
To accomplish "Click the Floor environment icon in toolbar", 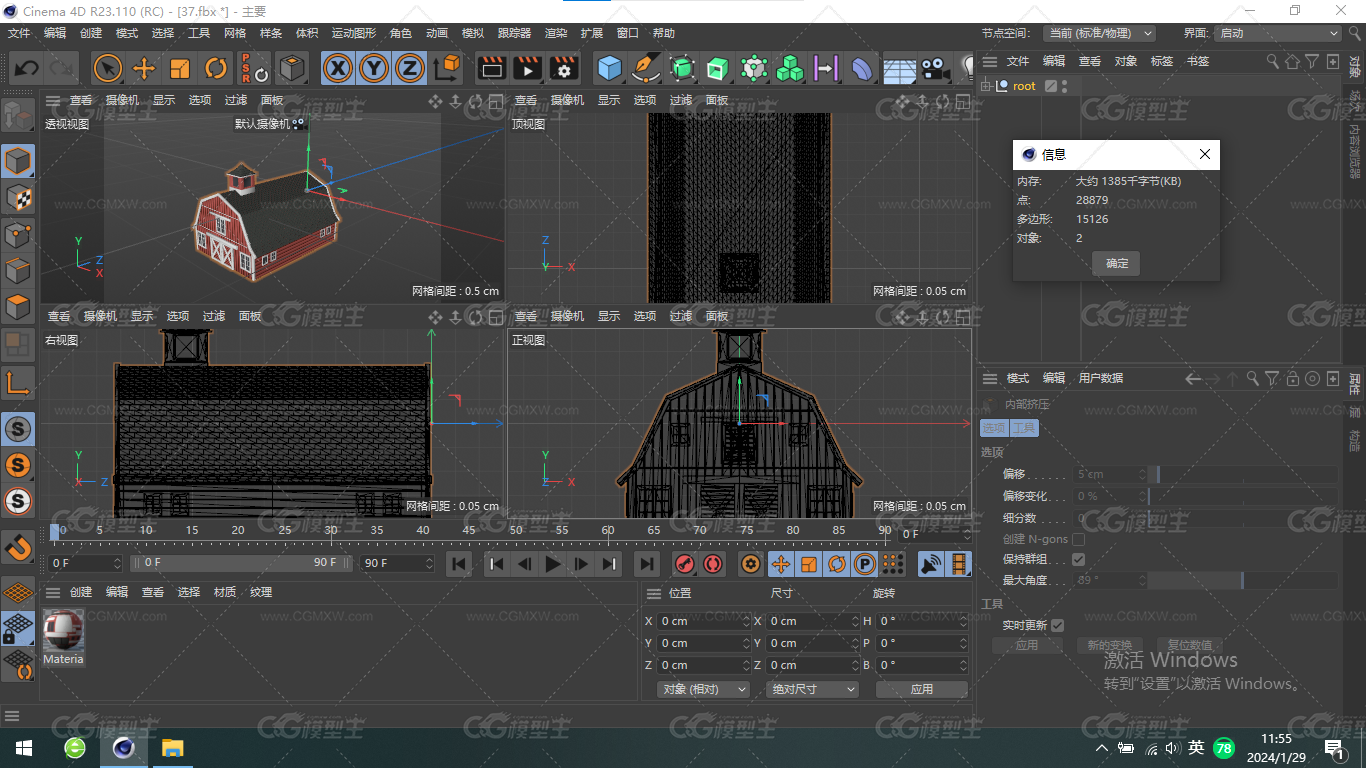I will pyautogui.click(x=899, y=68).
